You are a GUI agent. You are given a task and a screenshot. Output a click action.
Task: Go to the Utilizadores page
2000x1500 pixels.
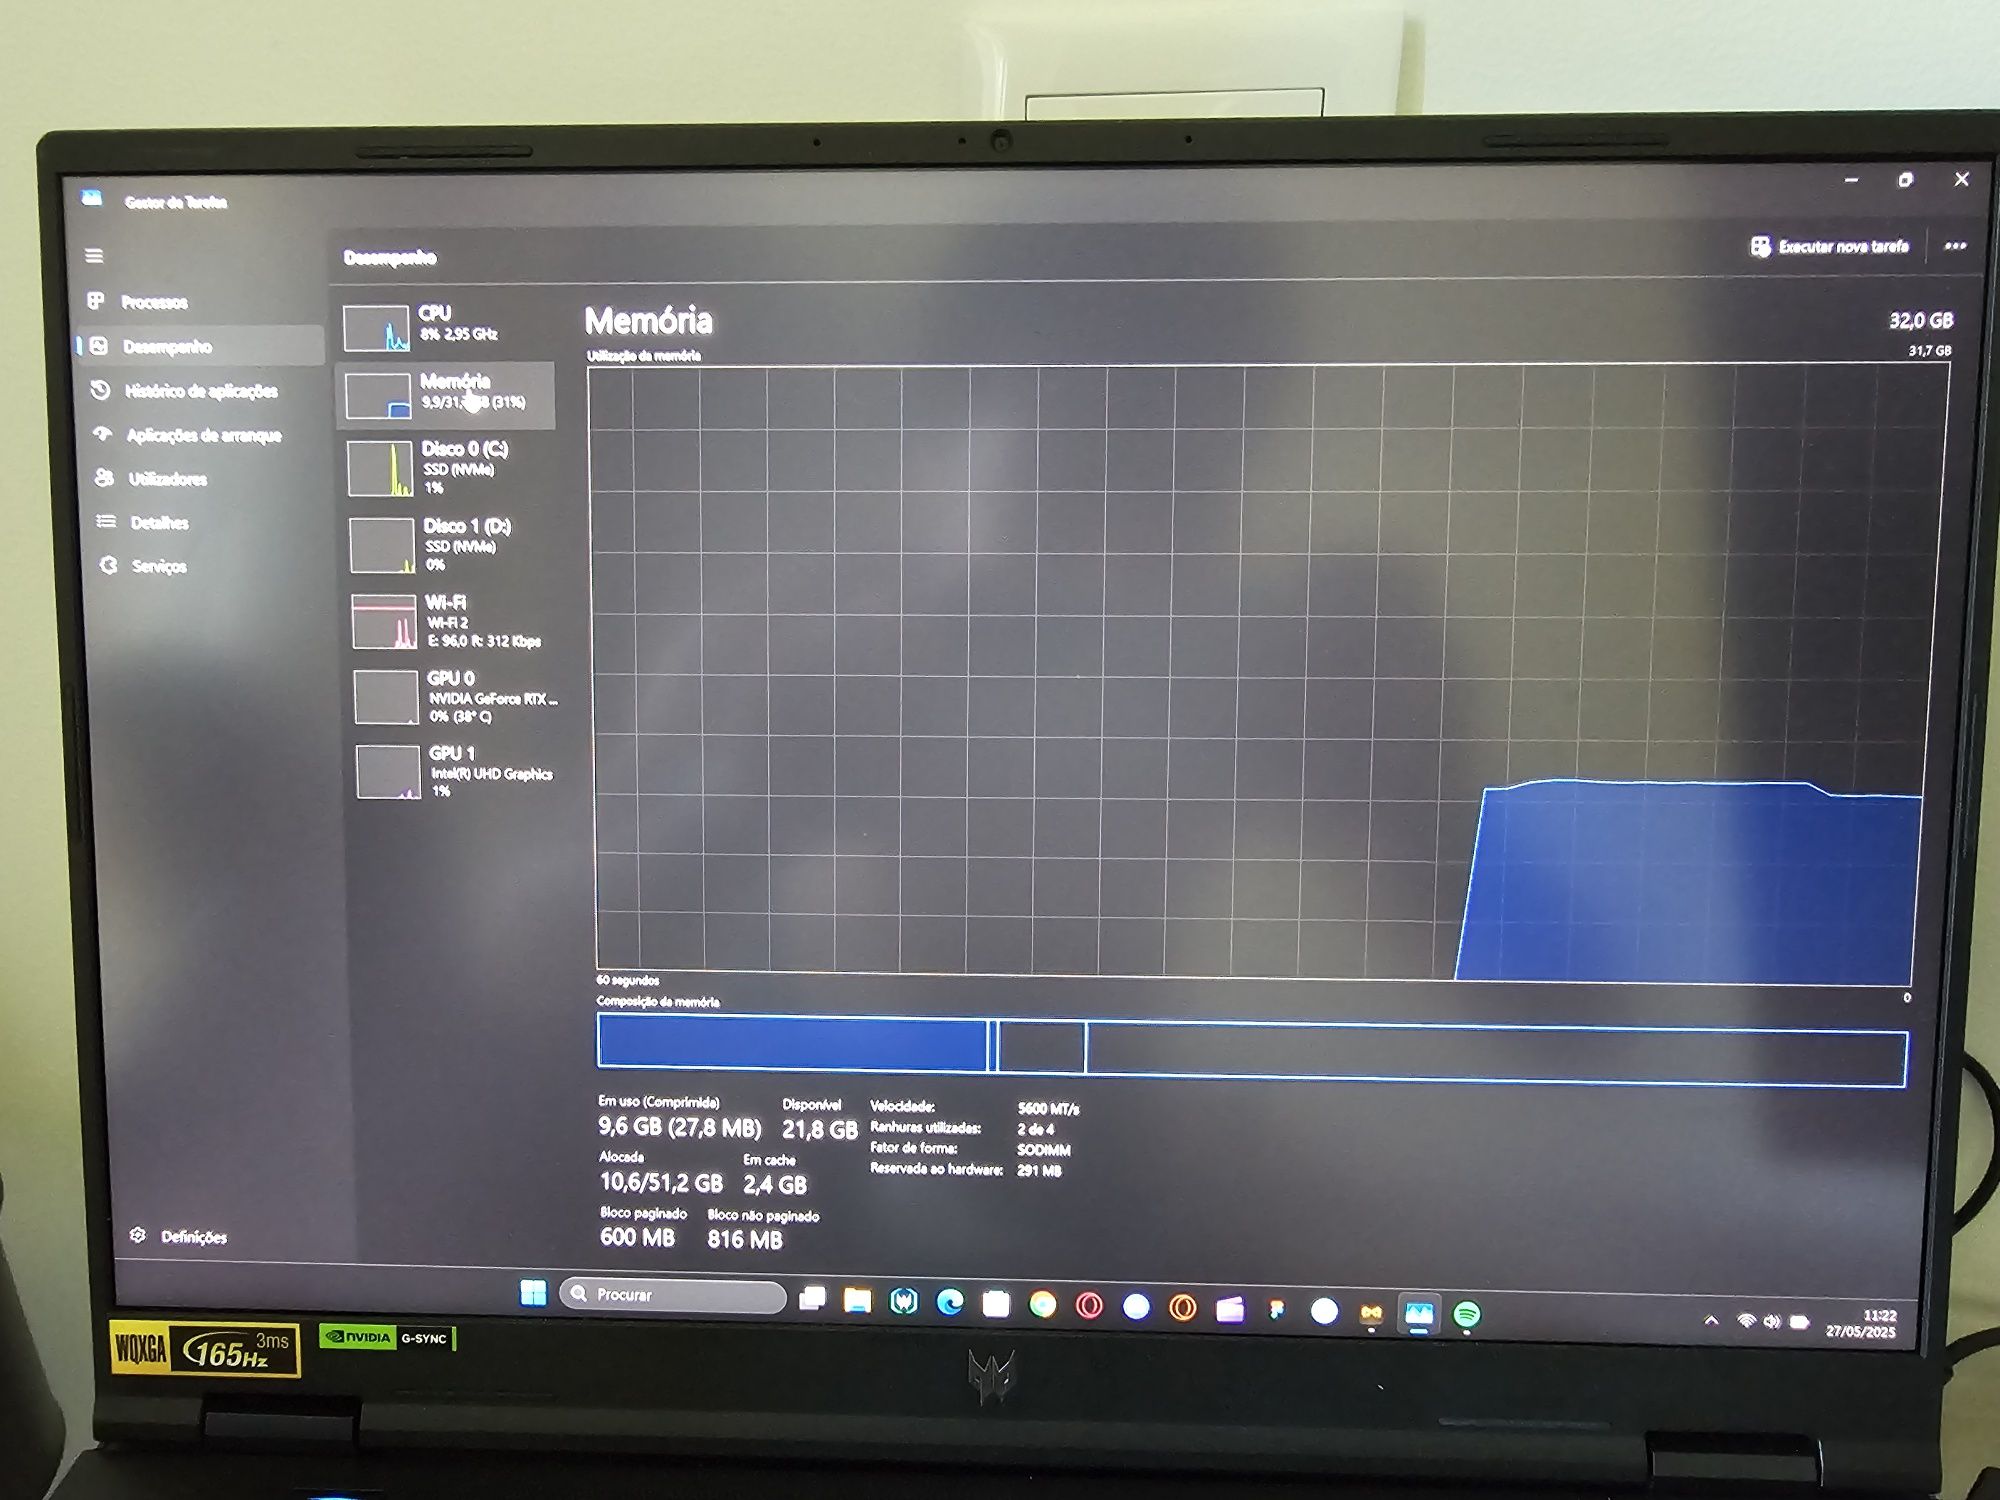(167, 479)
